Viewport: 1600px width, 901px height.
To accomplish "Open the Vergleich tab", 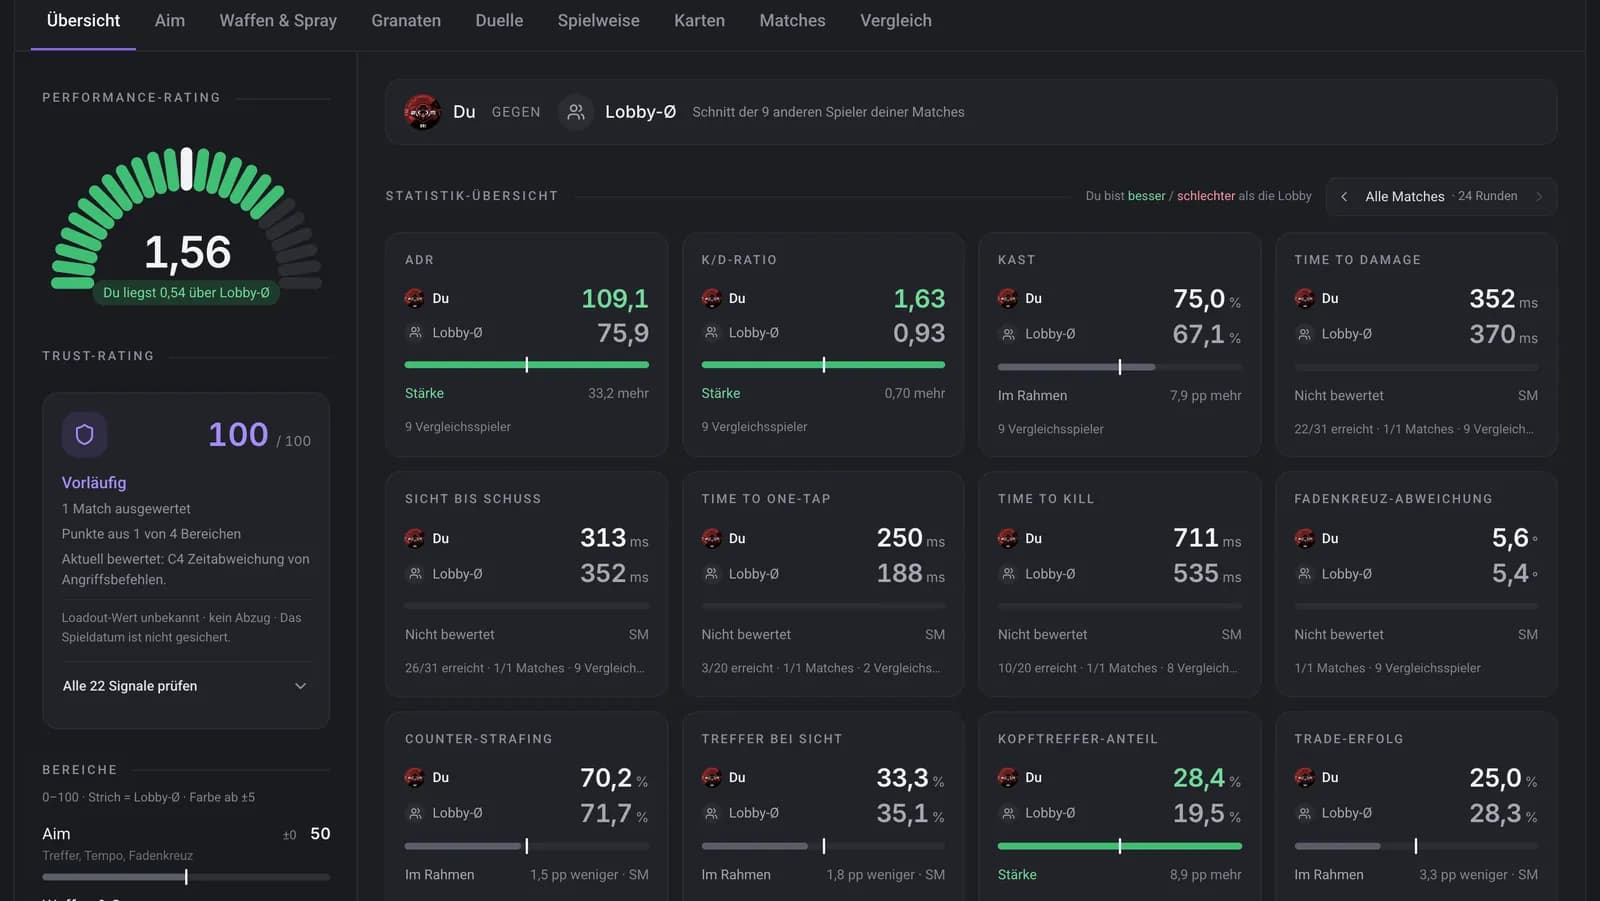I will (x=896, y=20).
